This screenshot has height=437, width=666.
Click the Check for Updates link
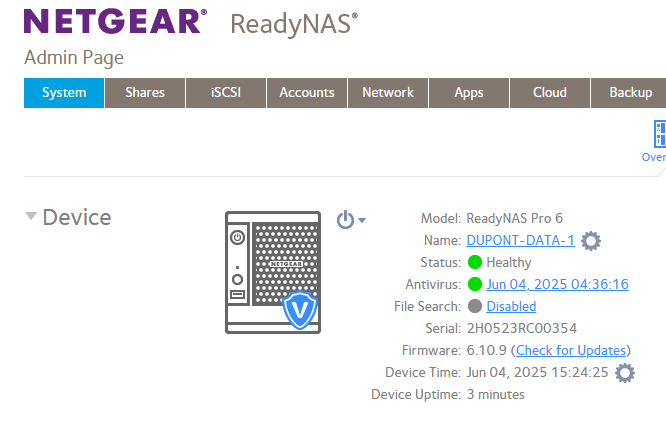[x=571, y=350]
